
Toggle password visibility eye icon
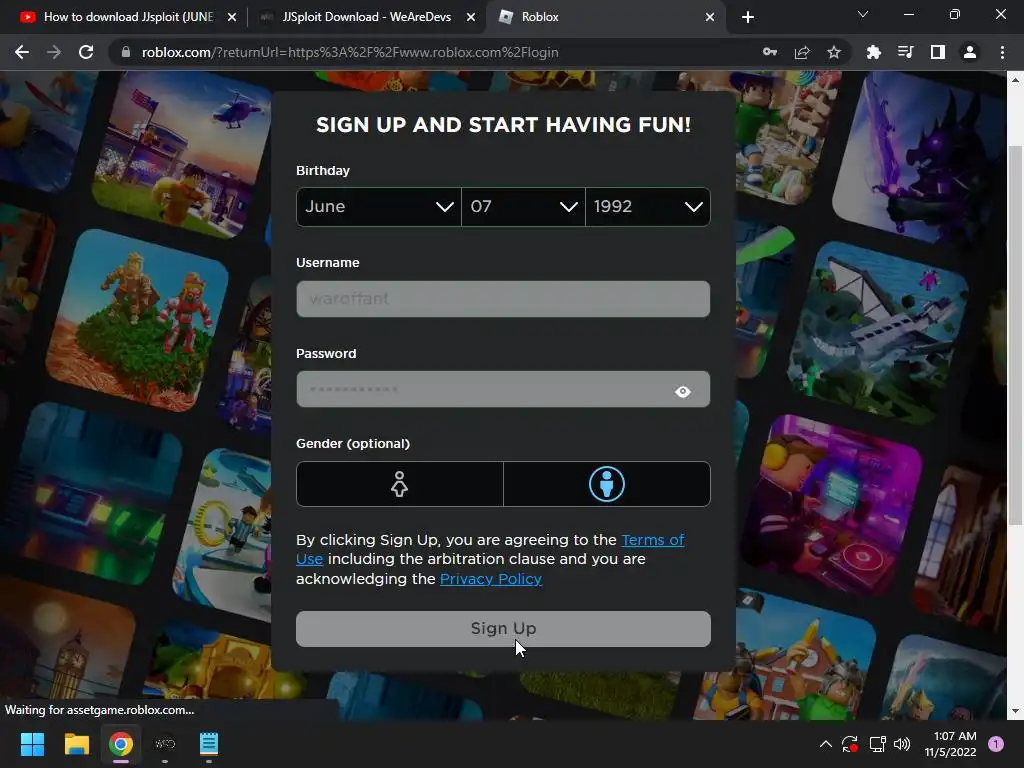[x=682, y=391]
